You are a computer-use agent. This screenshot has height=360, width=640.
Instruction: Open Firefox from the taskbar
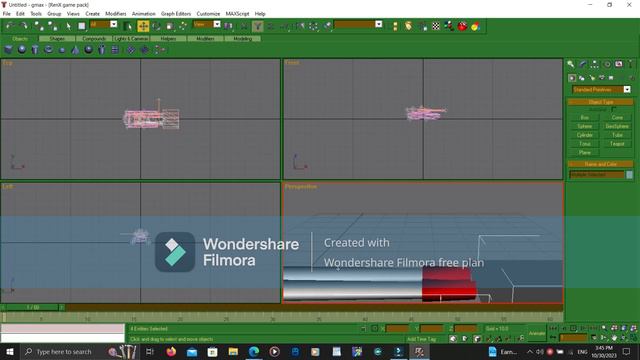(171, 352)
